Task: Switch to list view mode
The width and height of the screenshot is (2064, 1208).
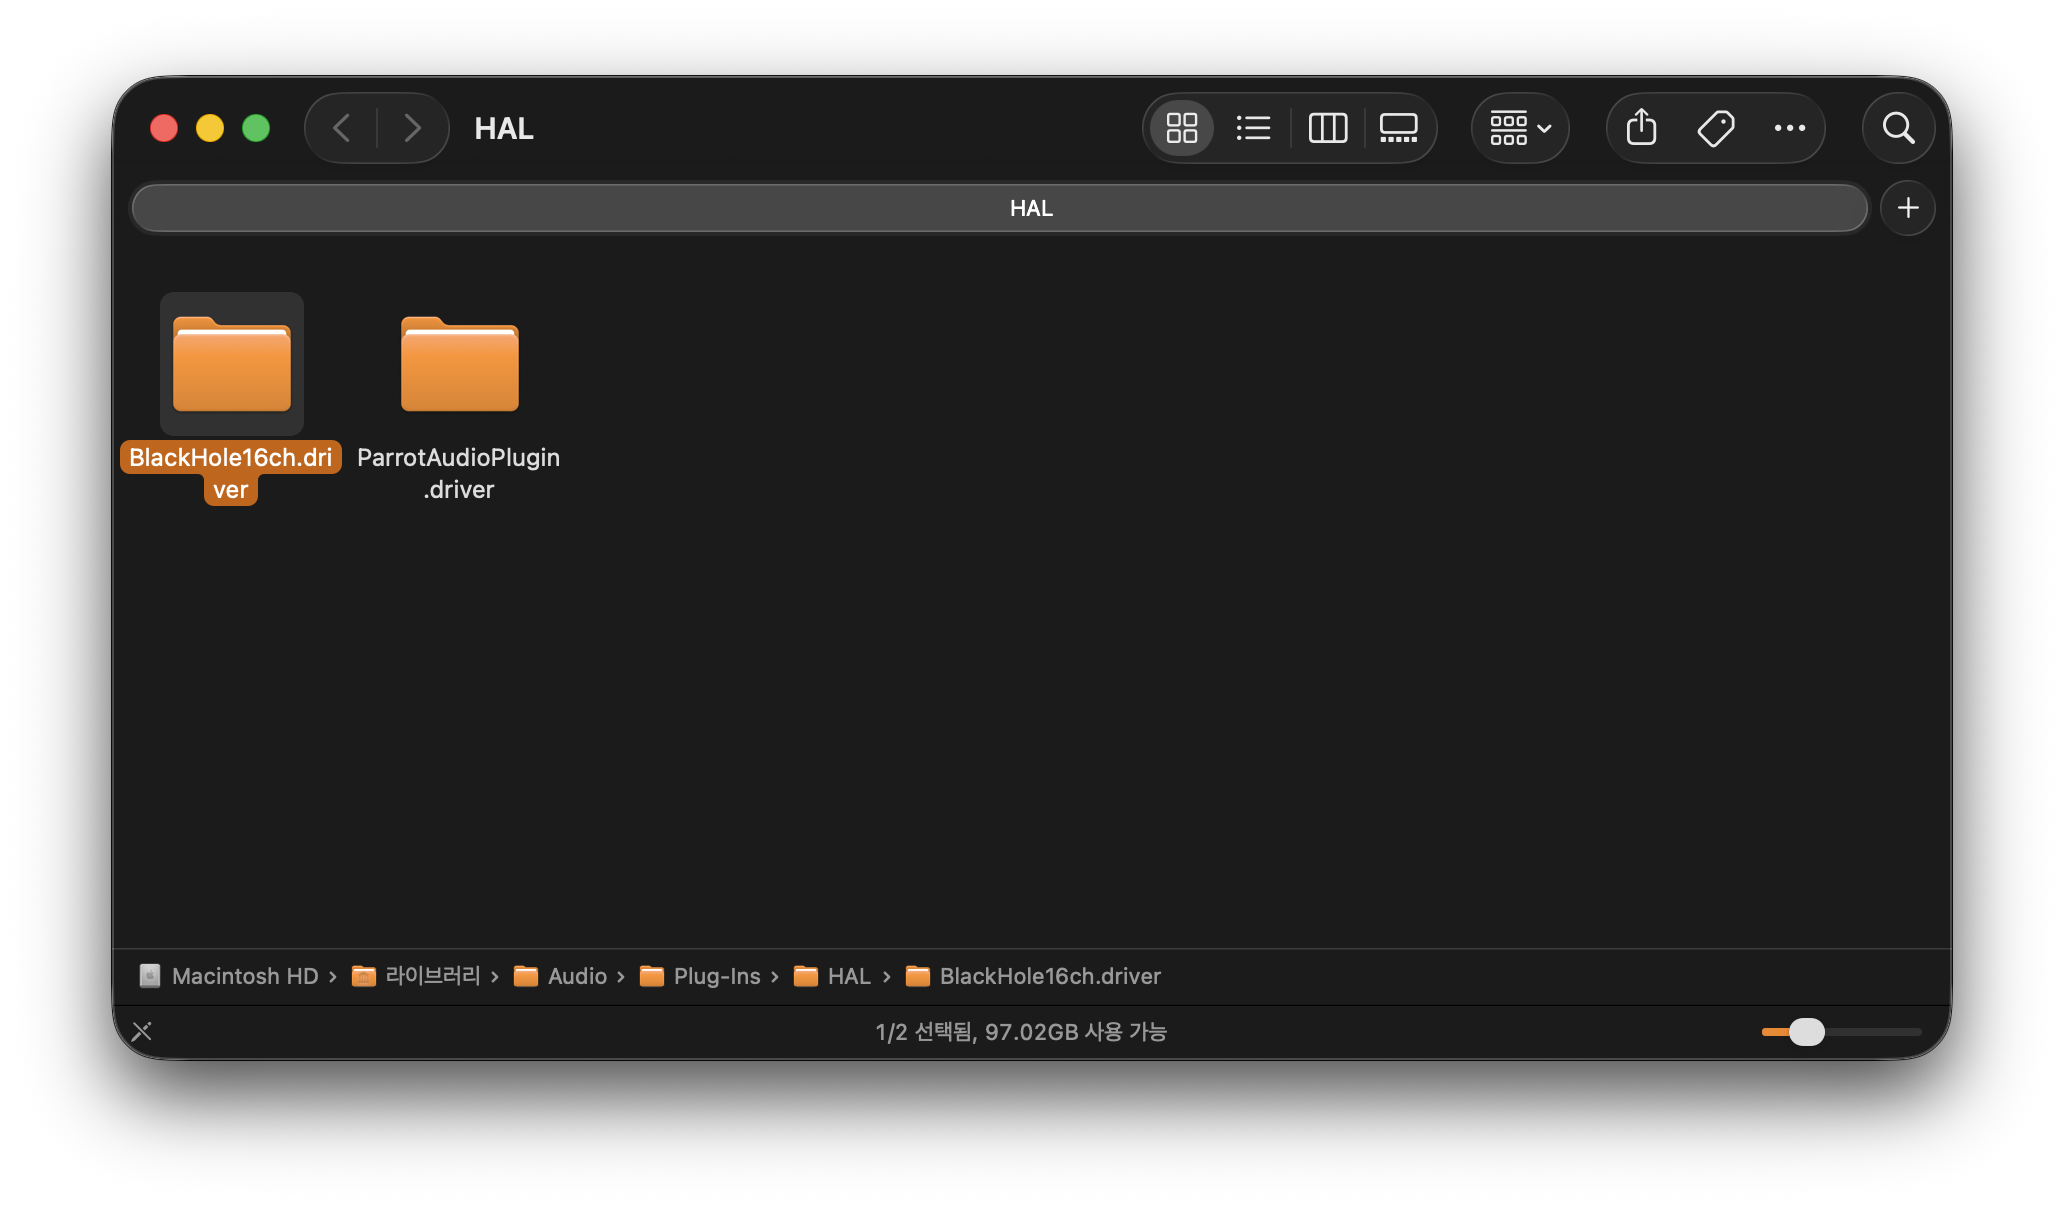Action: [1253, 128]
